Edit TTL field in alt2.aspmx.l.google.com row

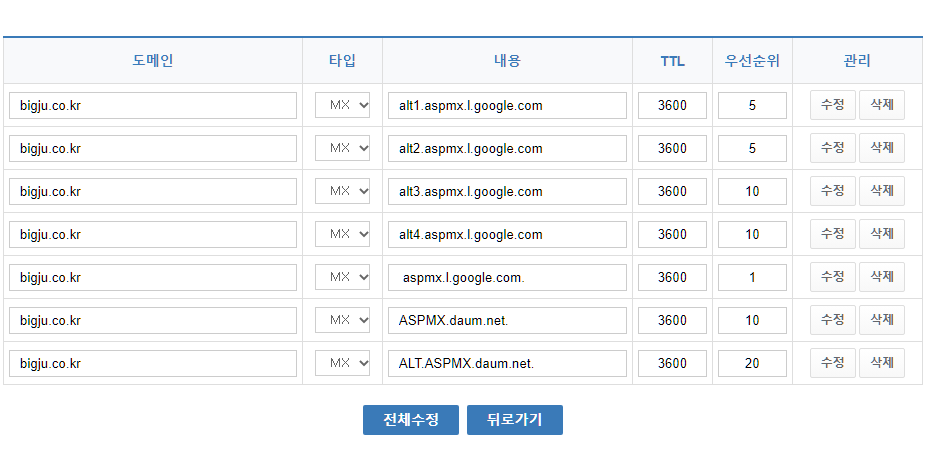pyautogui.click(x=673, y=148)
